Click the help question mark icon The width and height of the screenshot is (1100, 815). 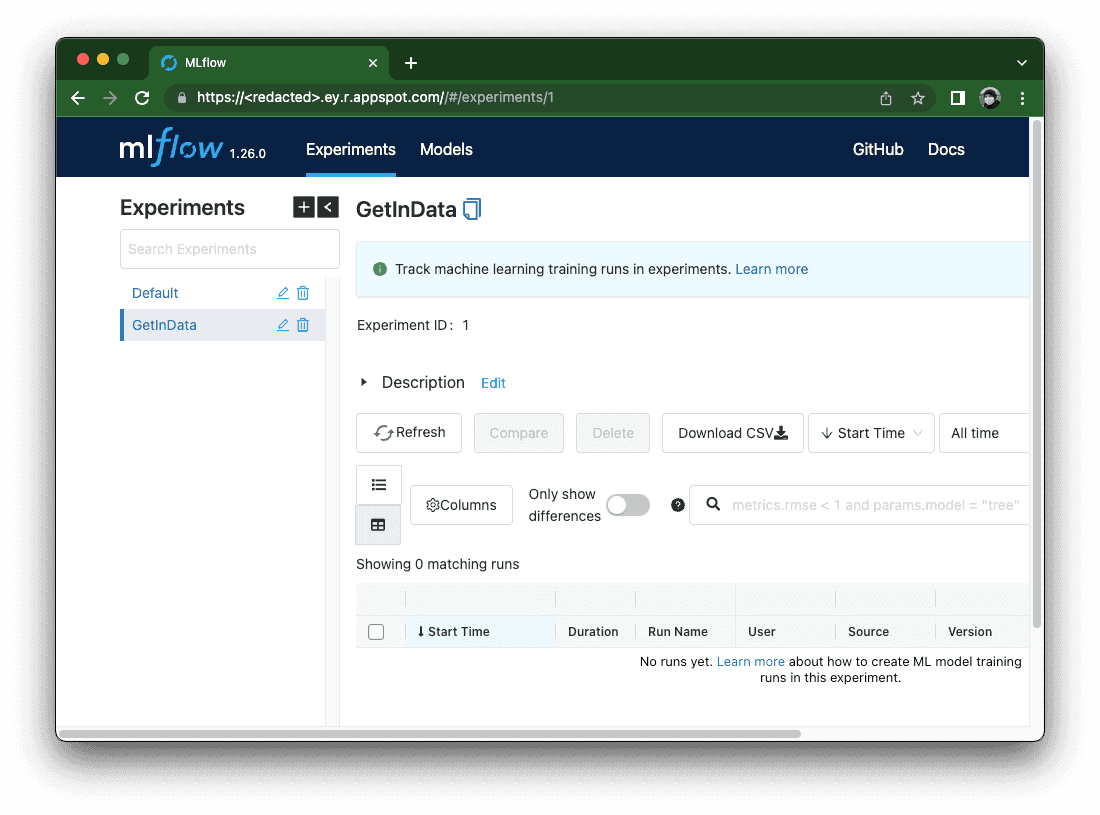point(678,505)
